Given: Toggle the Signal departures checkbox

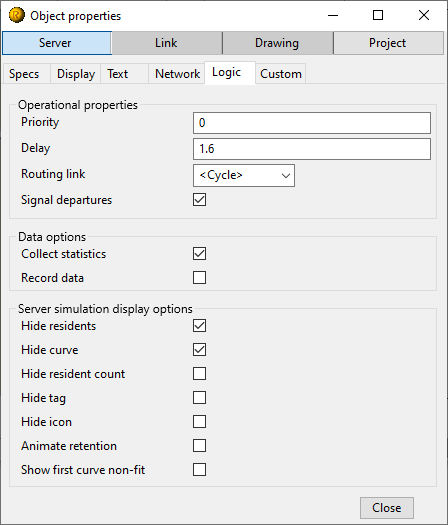Looking at the screenshot, I should [199, 200].
